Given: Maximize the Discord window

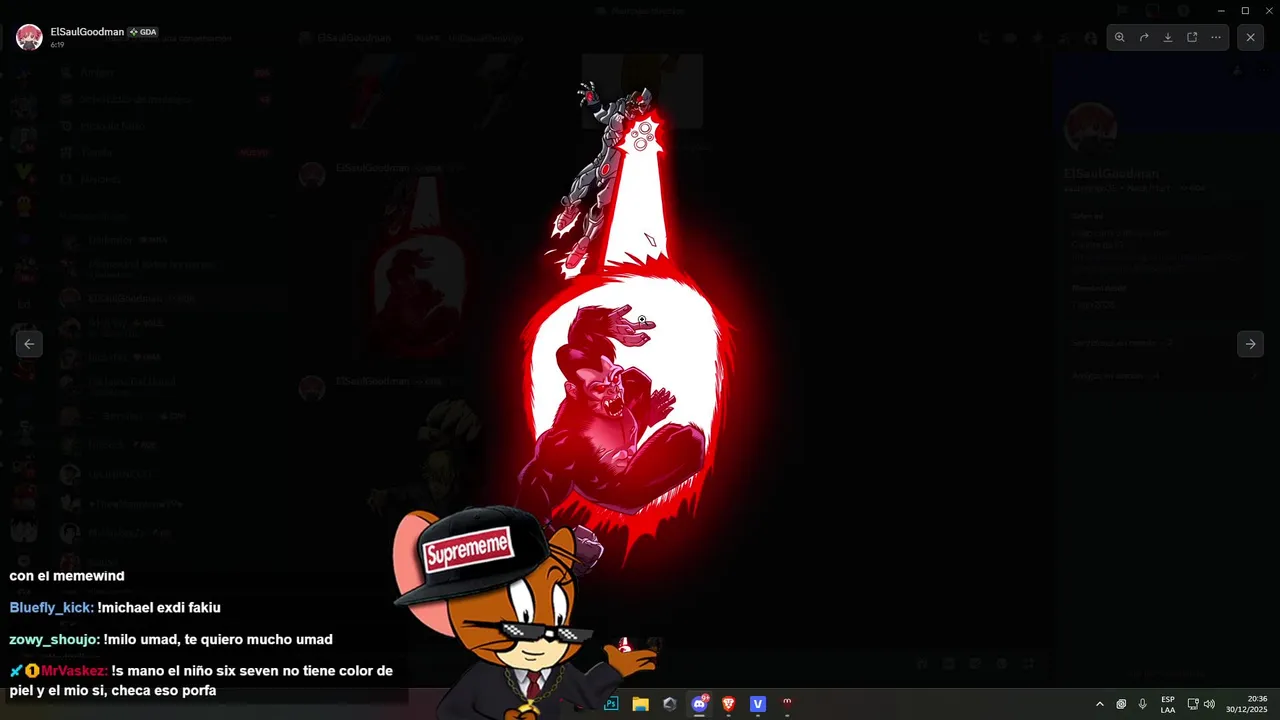Looking at the screenshot, I should tap(1245, 10).
